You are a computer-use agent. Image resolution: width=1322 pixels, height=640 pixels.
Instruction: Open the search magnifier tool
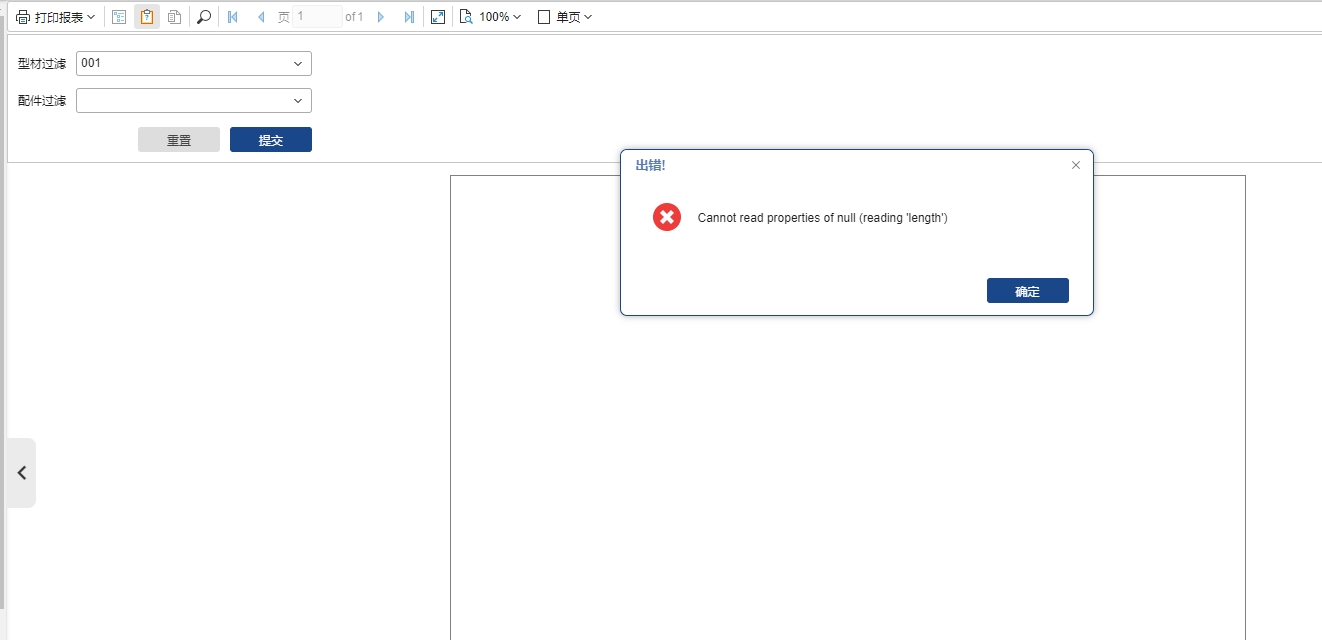204,17
